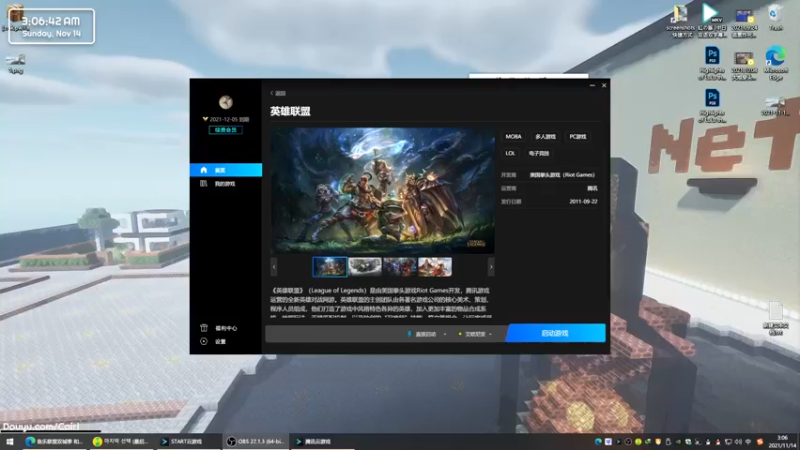Click the developer name Riot Games text
This screenshot has height=450, width=800.
pyautogui.click(x=562, y=174)
